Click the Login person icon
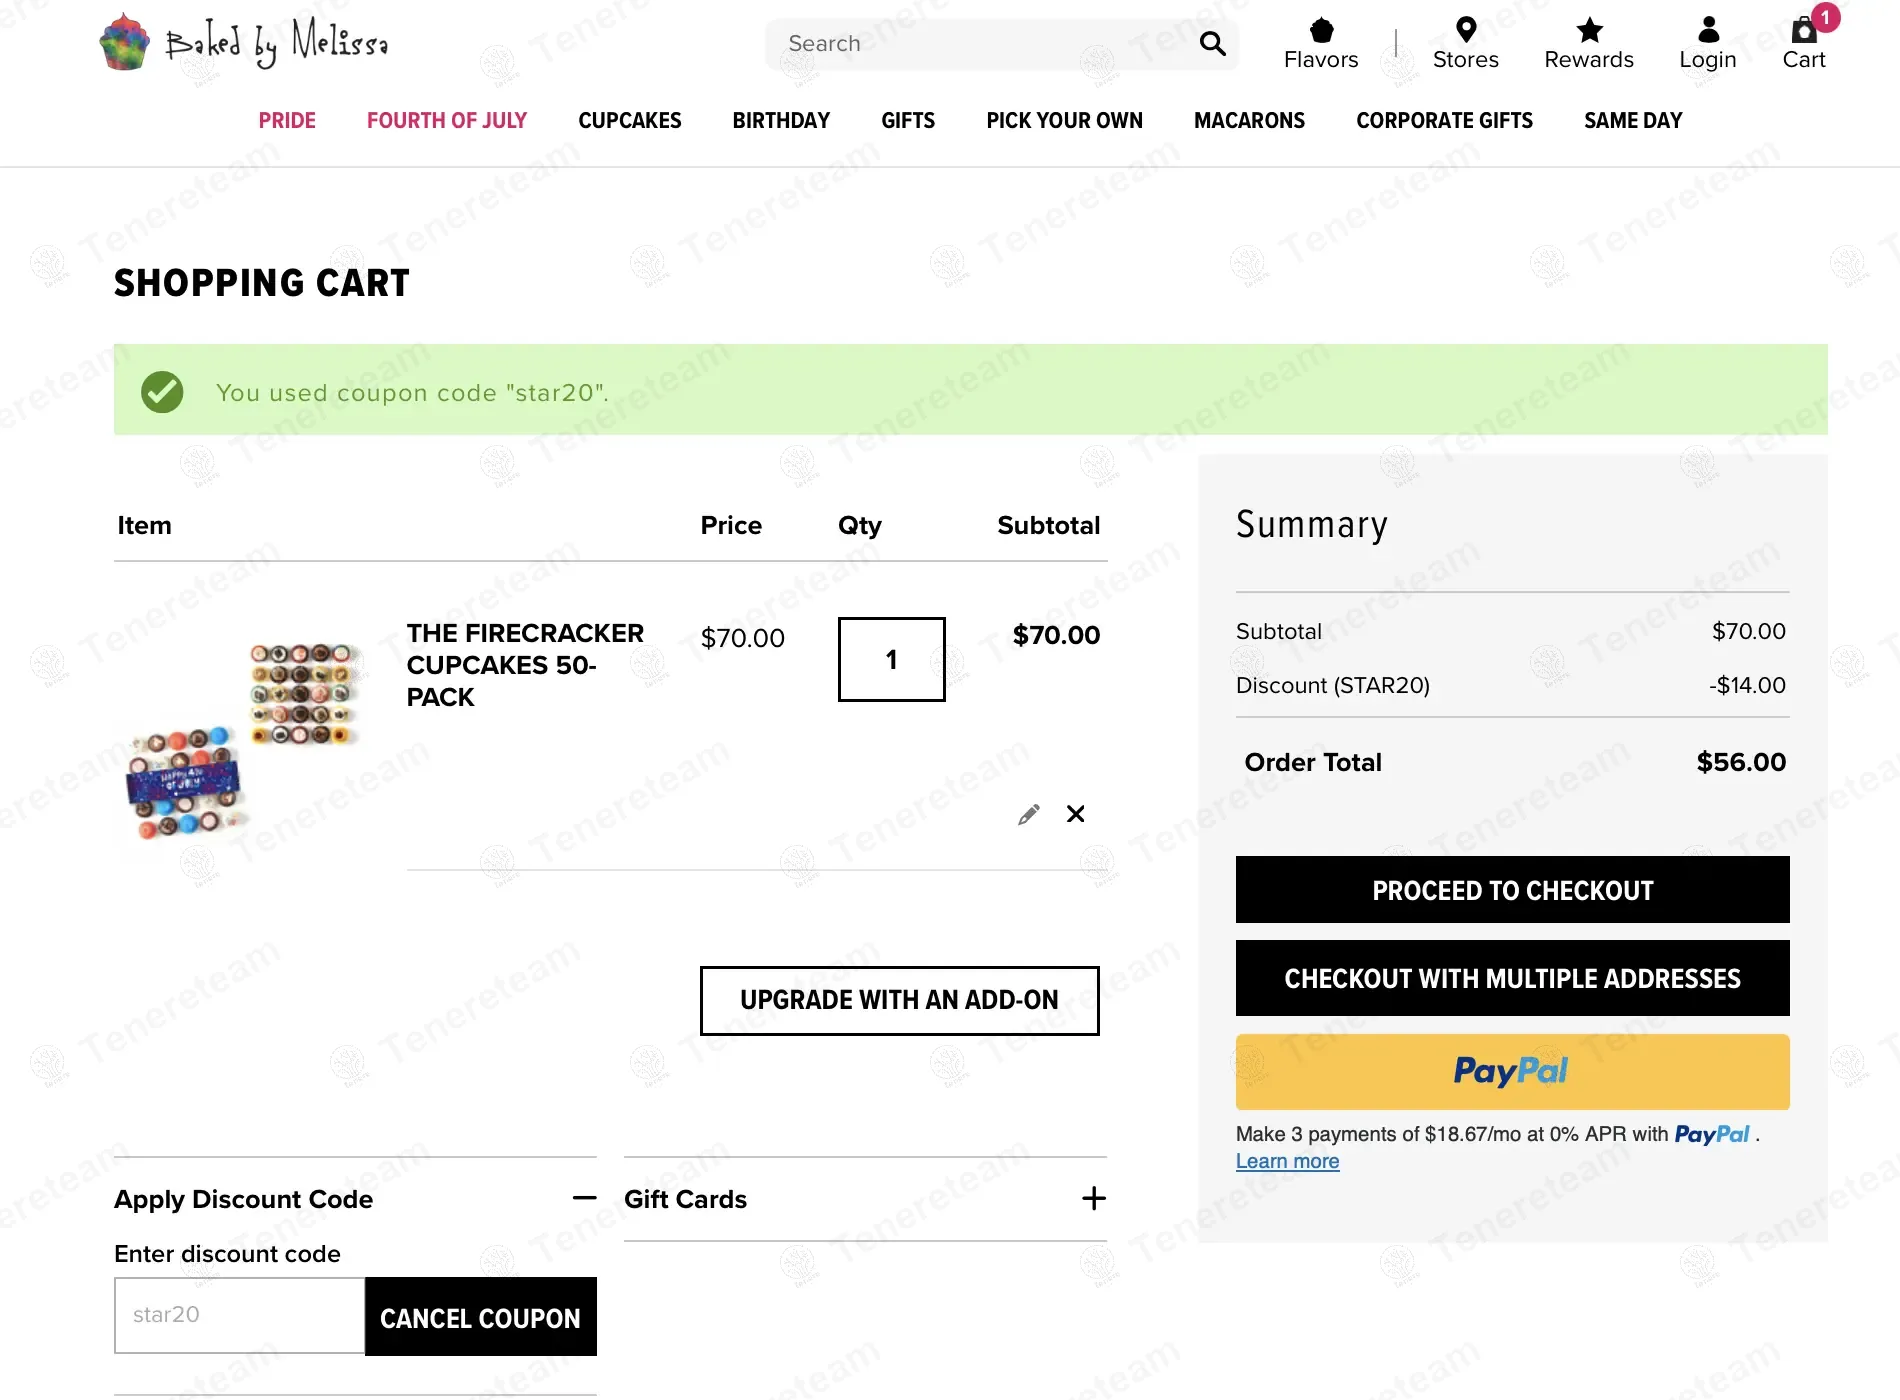Screen dimensions: 1900x1400 1708,31
